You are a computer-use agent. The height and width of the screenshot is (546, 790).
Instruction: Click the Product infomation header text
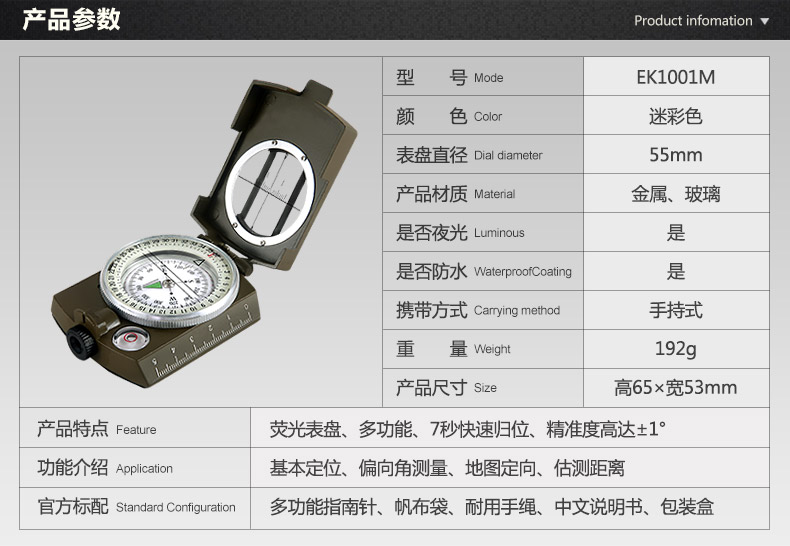coord(693,21)
